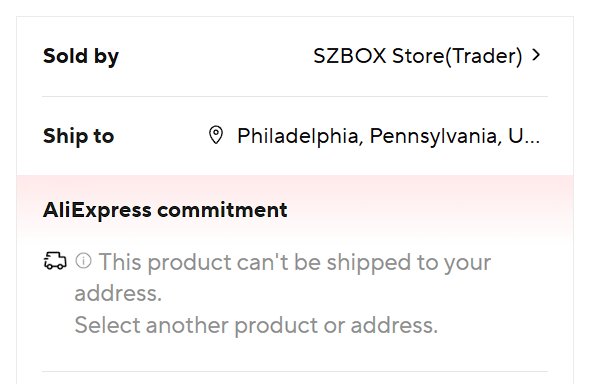Click the Sold by label
The width and height of the screenshot is (603, 384).
81,57
